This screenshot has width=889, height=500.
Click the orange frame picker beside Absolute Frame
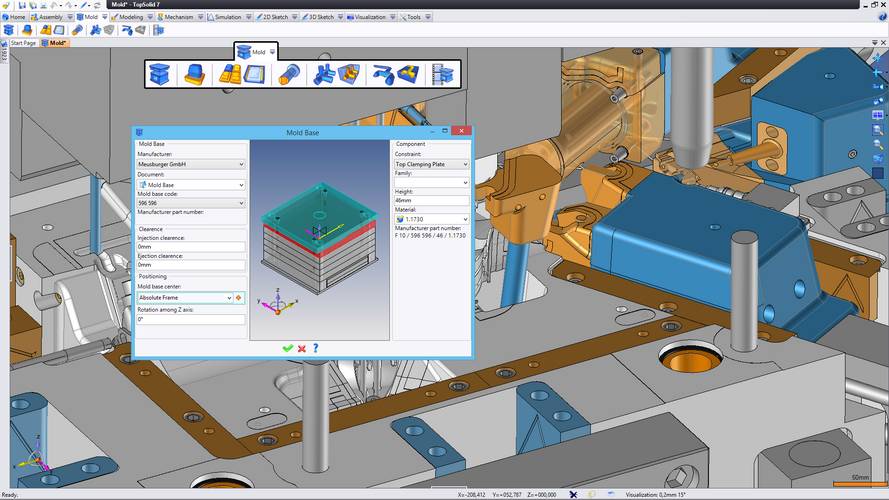pos(239,298)
